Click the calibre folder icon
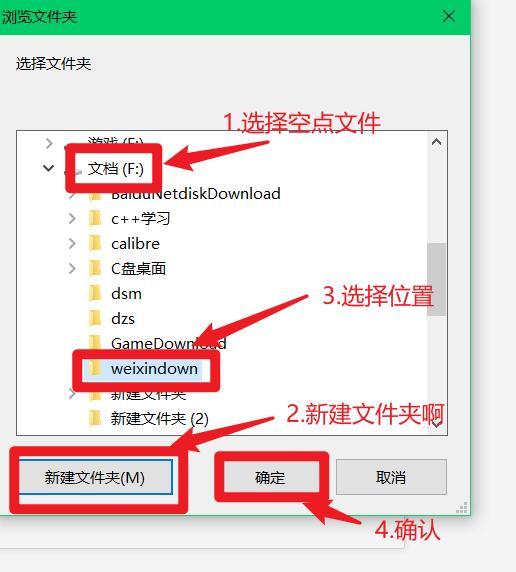Image resolution: width=516 pixels, height=572 pixels. pyautogui.click(x=96, y=243)
